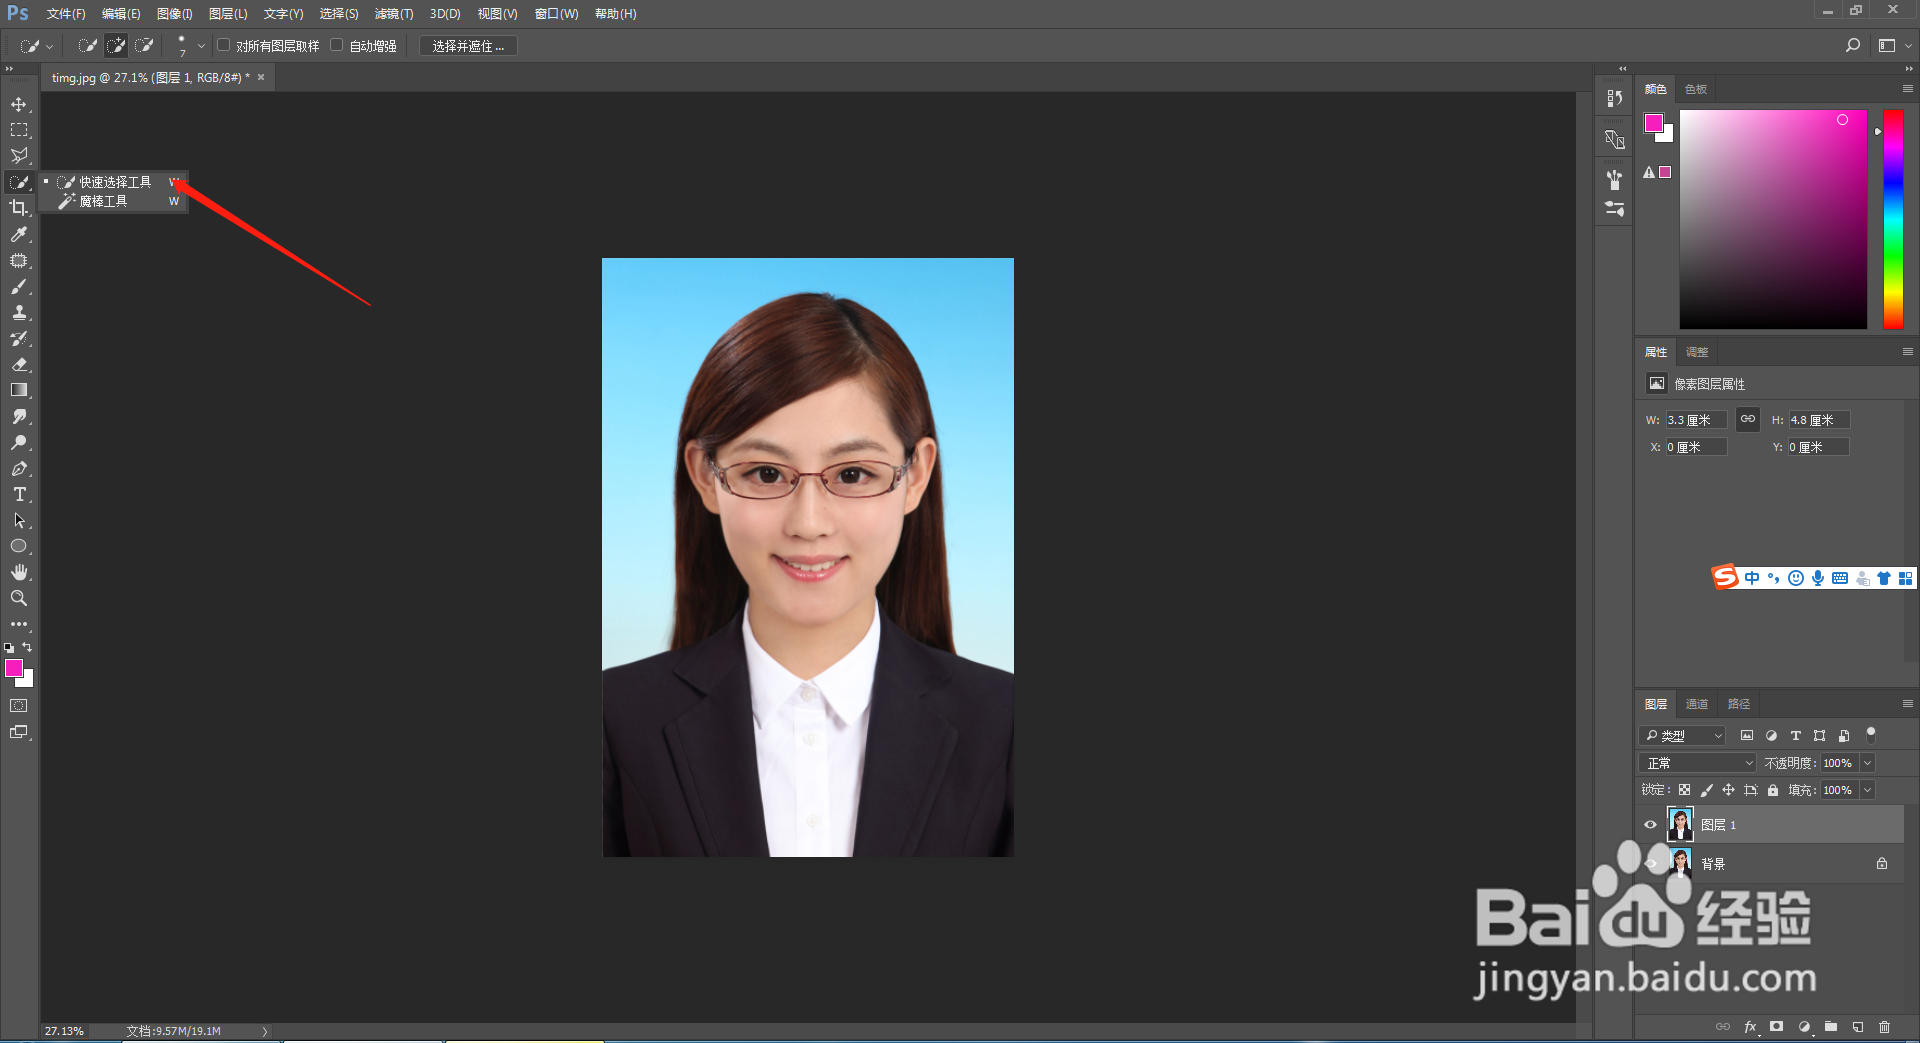Toggle width-height link in properties
Image resolution: width=1920 pixels, height=1043 pixels.
pos(1748,419)
